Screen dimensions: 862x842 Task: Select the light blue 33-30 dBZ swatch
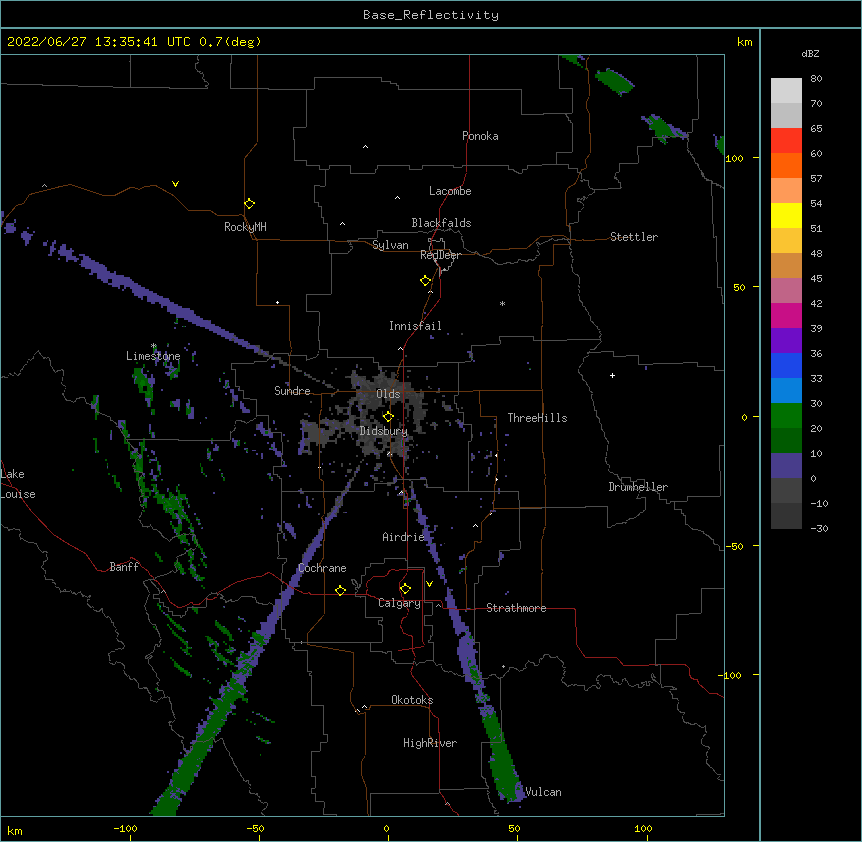click(786, 391)
